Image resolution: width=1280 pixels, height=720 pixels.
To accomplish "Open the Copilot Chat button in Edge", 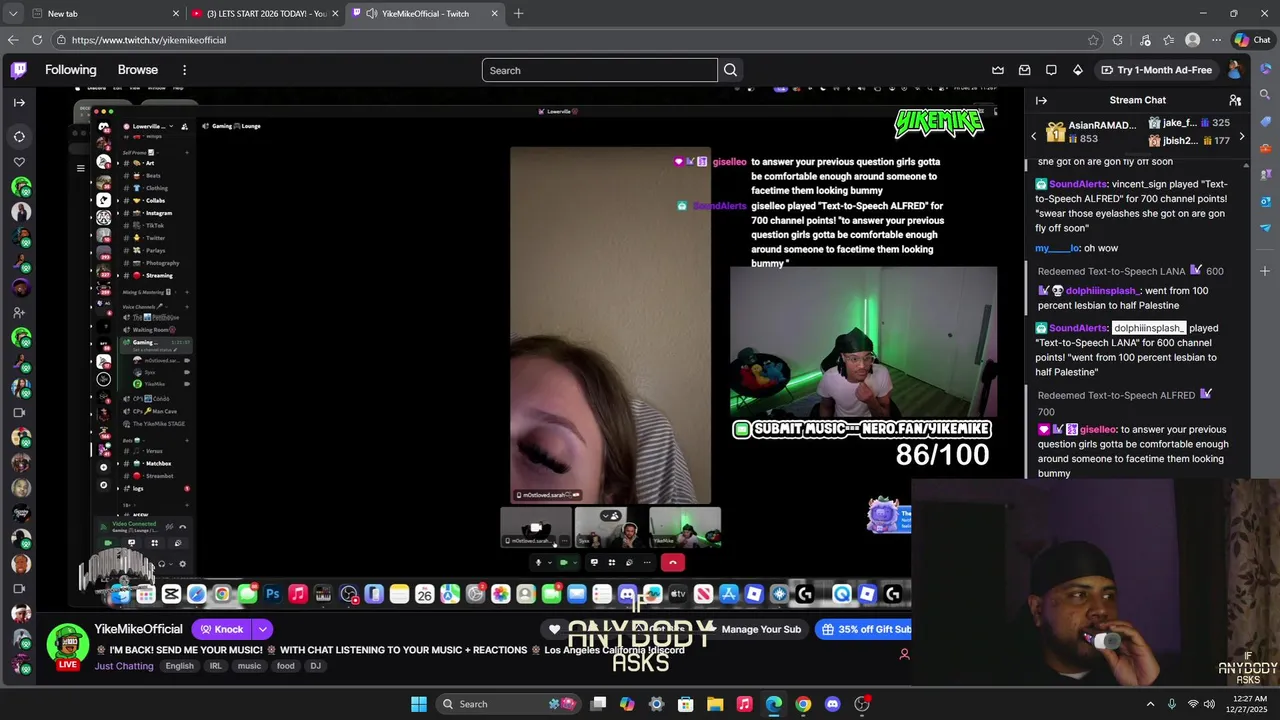I will [x=1253, y=40].
